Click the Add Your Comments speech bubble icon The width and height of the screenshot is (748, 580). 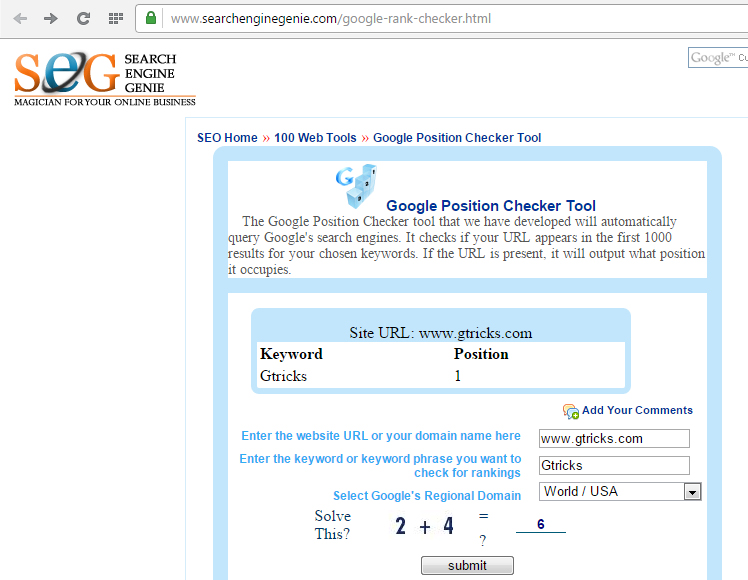[571, 411]
